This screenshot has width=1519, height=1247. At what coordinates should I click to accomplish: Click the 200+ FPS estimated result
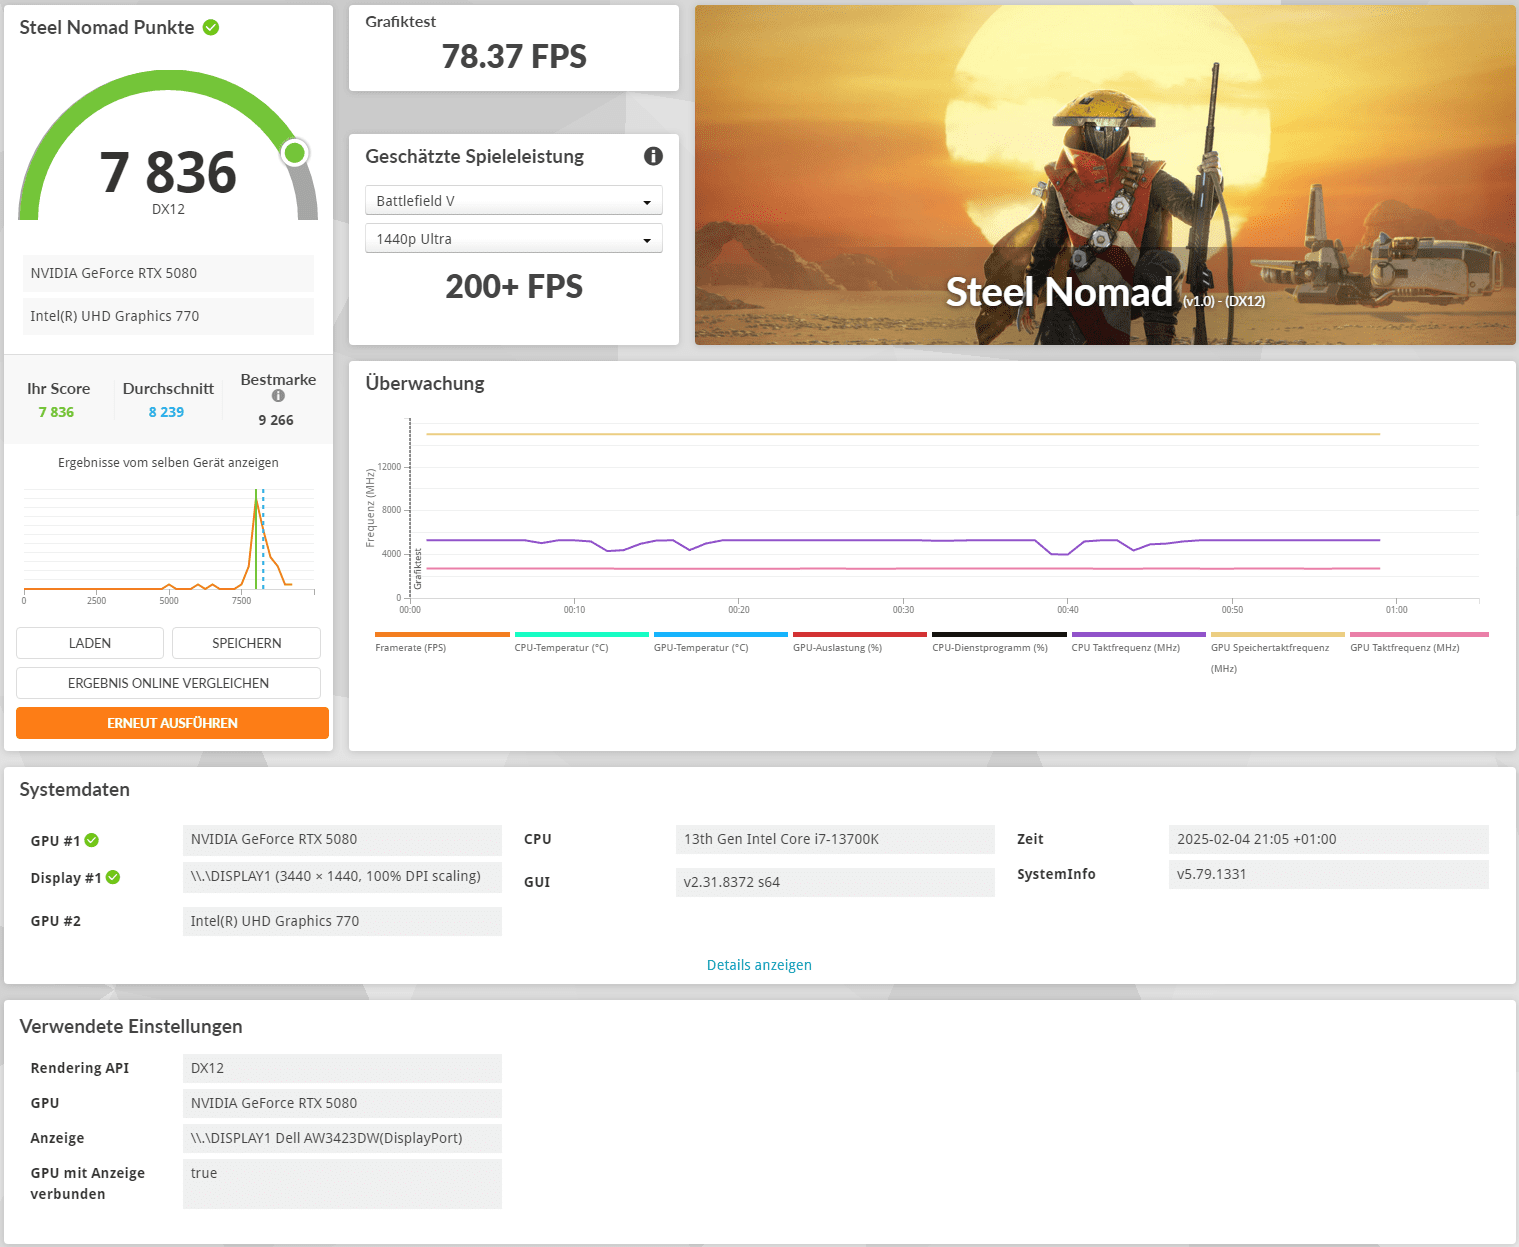(514, 287)
